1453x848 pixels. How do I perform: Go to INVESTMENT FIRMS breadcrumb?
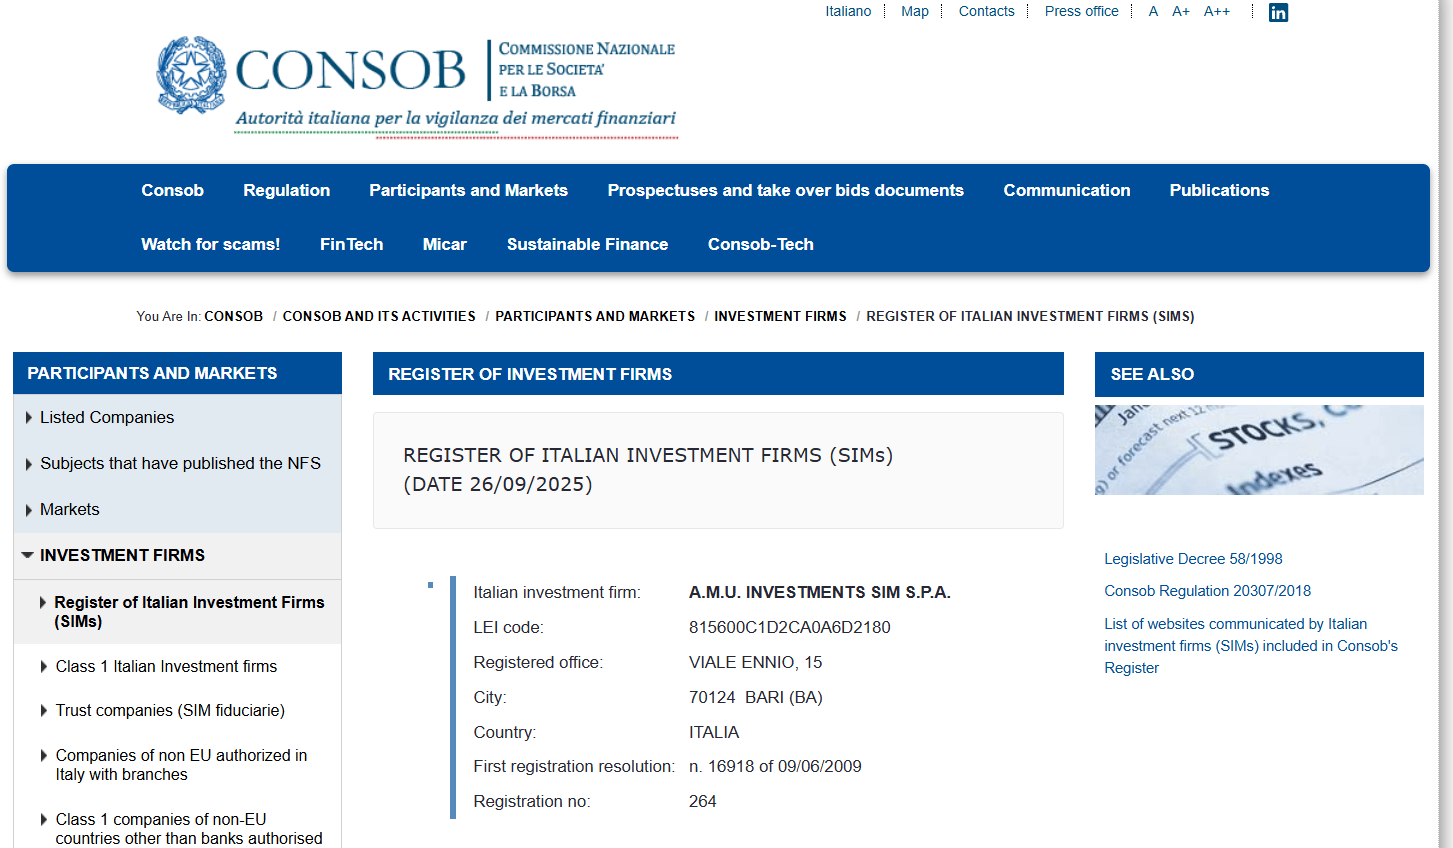pyautogui.click(x=780, y=316)
